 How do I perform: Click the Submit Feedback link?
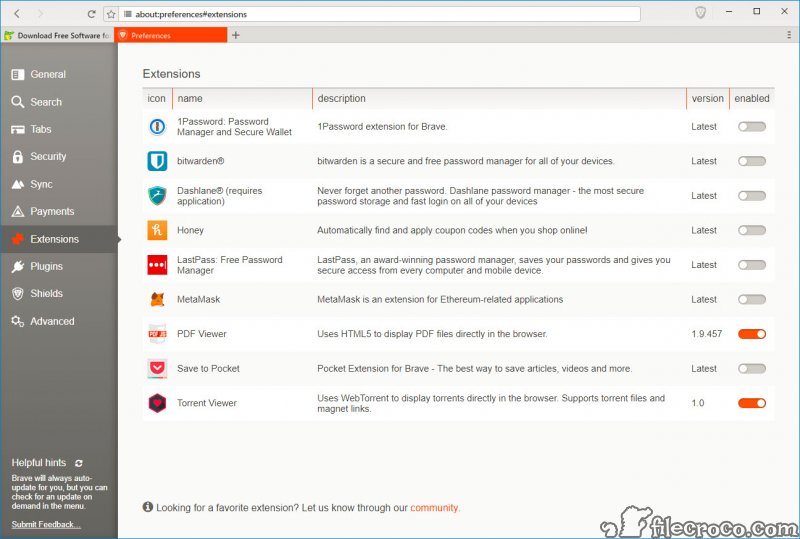46,524
